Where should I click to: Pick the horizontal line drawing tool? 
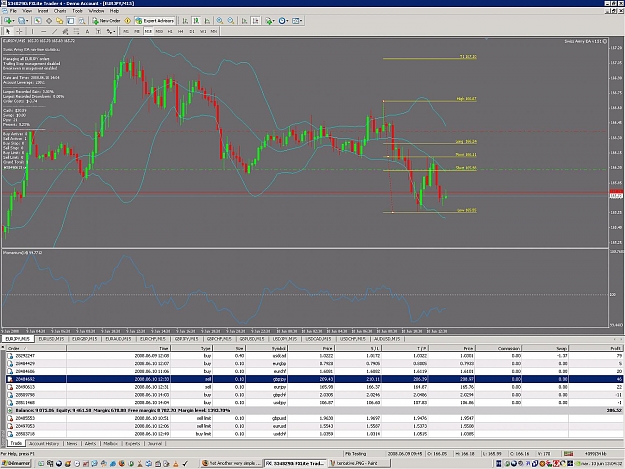43,31
